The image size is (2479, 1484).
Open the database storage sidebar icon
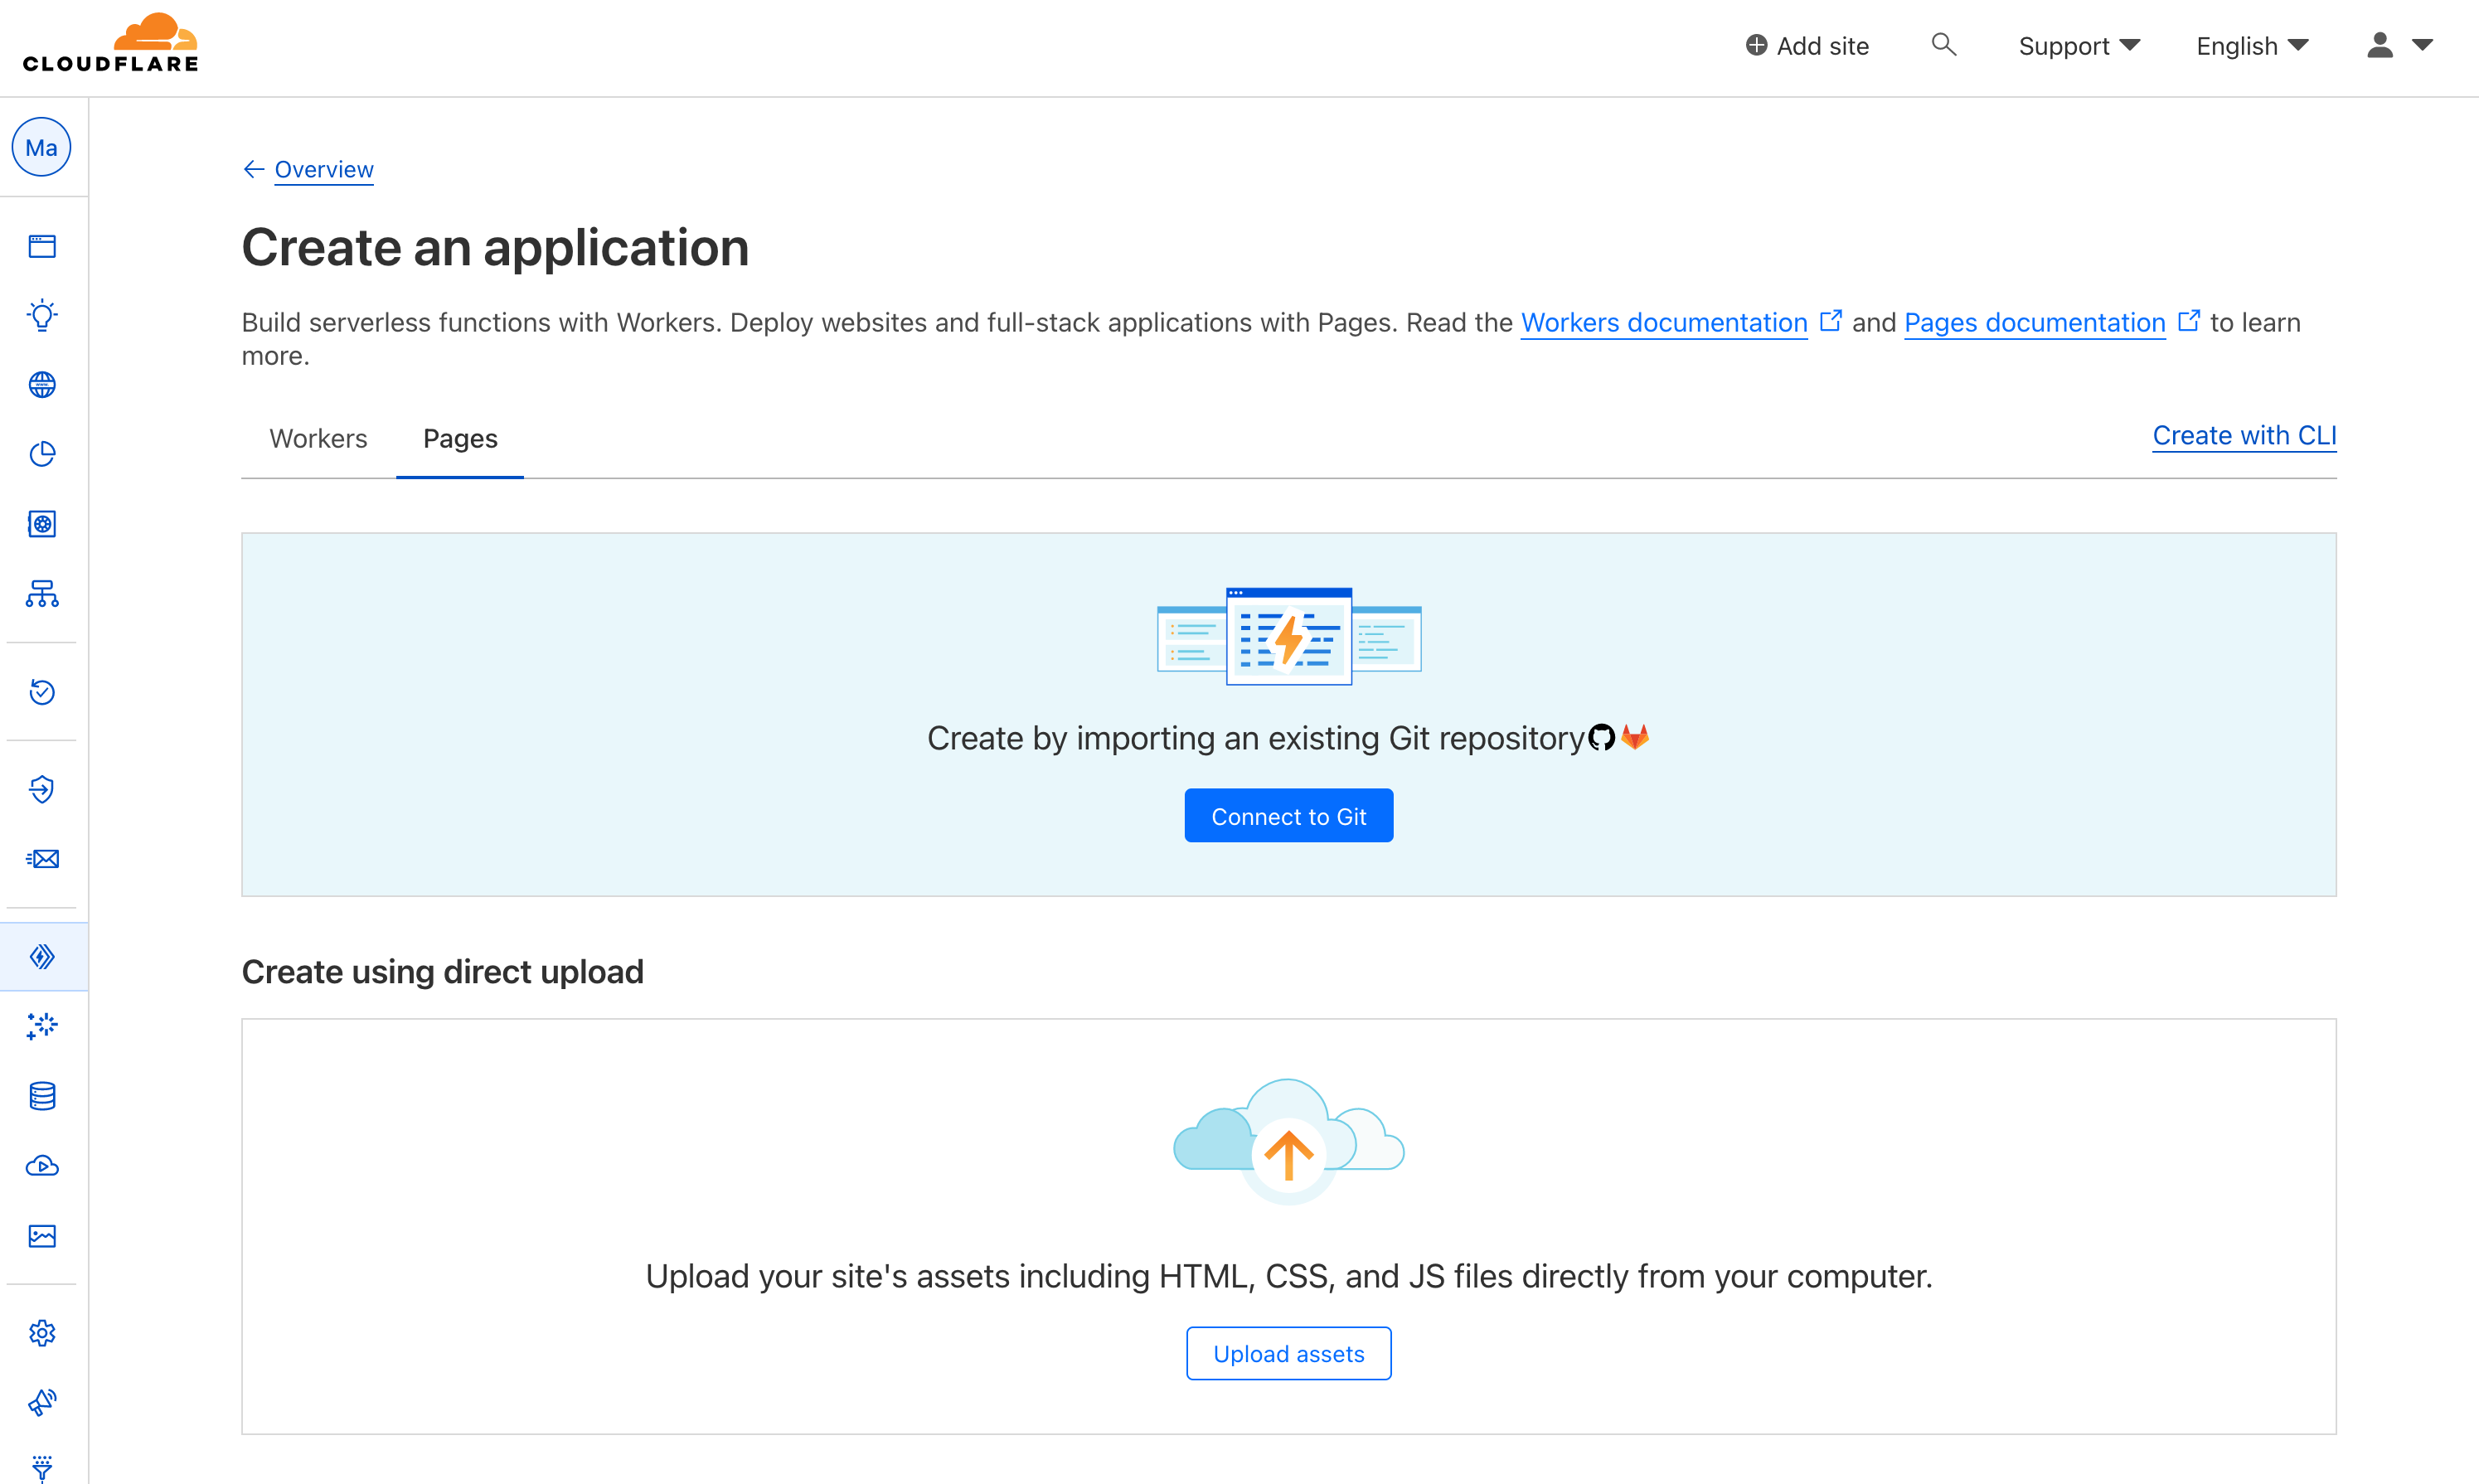click(42, 1096)
